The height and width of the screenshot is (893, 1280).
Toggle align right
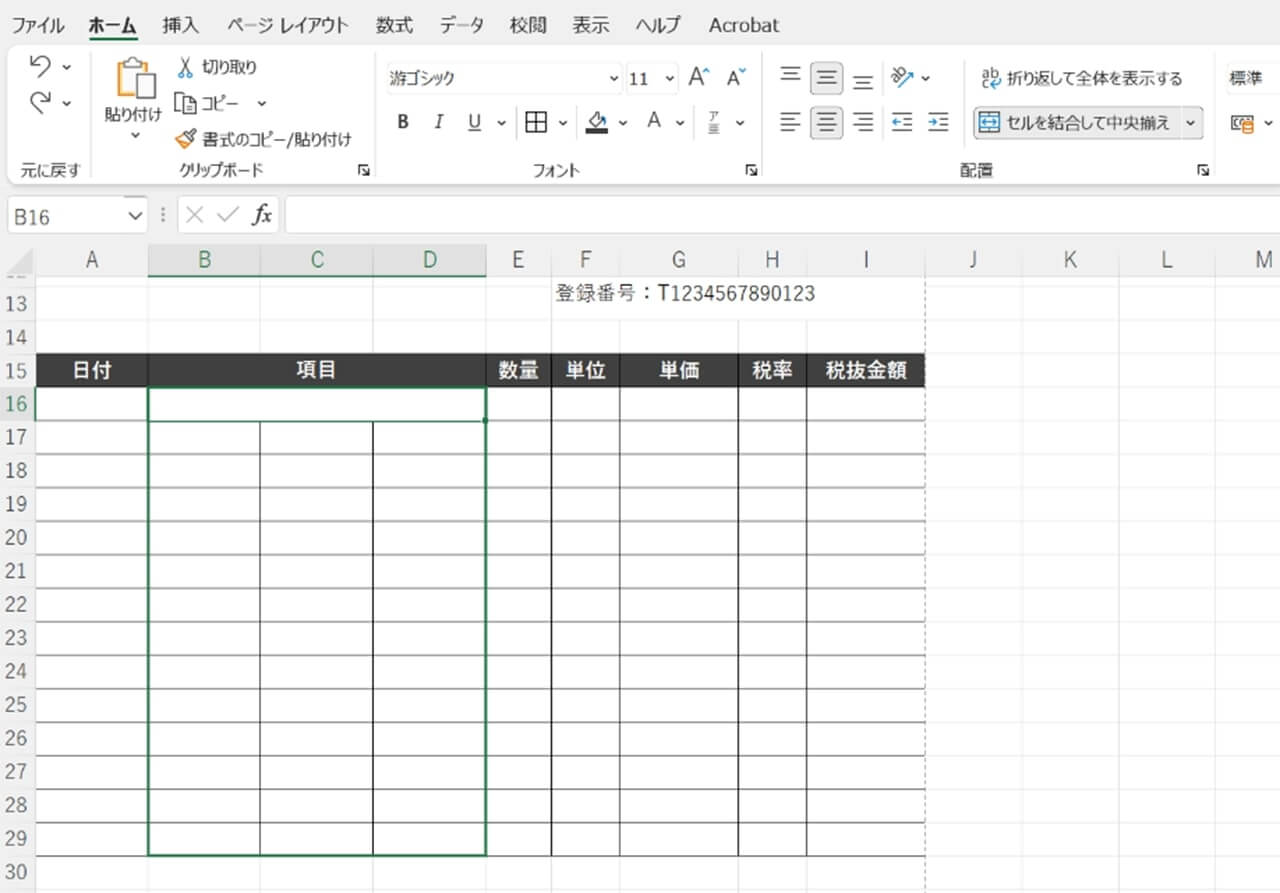point(863,122)
